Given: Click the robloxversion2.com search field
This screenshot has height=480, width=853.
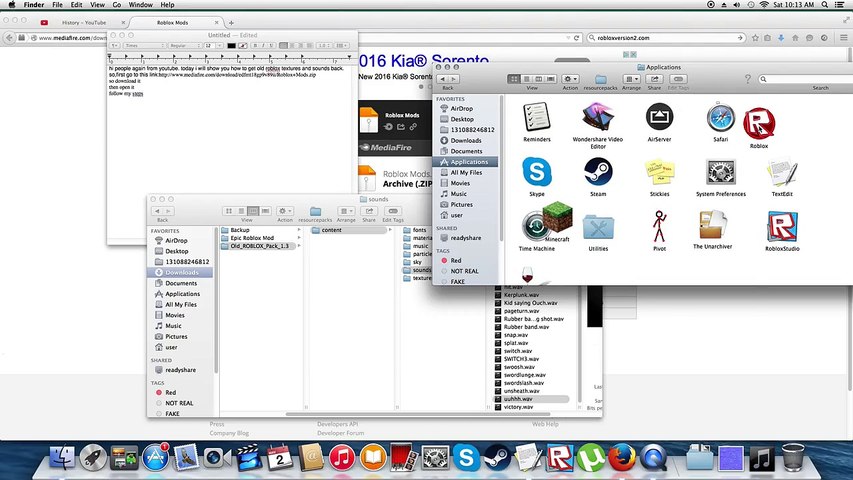Looking at the screenshot, I should [x=666, y=38].
